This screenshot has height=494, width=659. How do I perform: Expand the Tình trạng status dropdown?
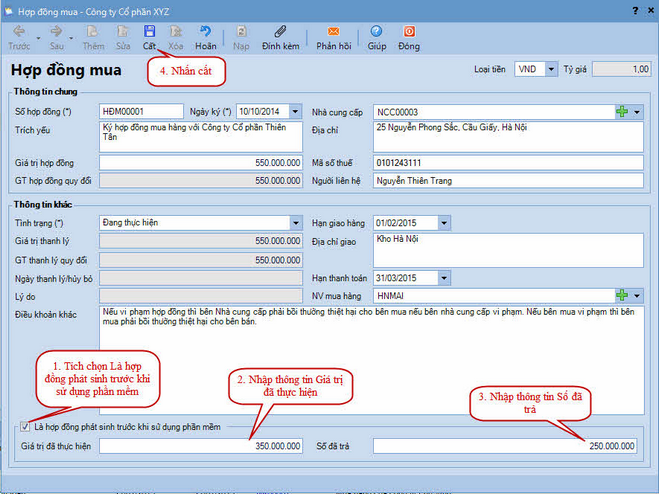click(x=295, y=223)
